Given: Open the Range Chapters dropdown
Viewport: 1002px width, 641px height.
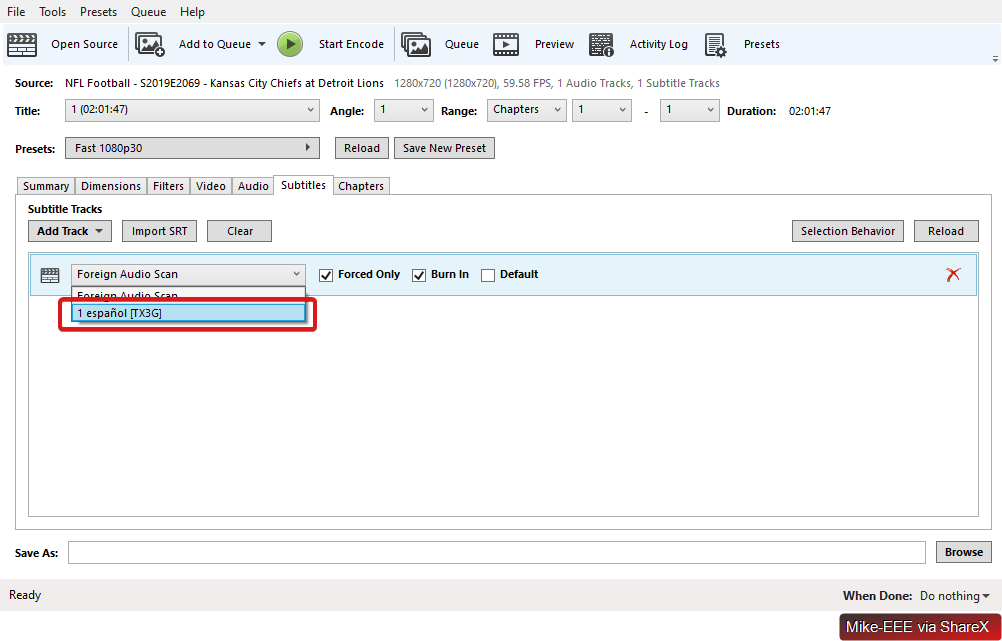Looking at the screenshot, I should (x=526, y=110).
